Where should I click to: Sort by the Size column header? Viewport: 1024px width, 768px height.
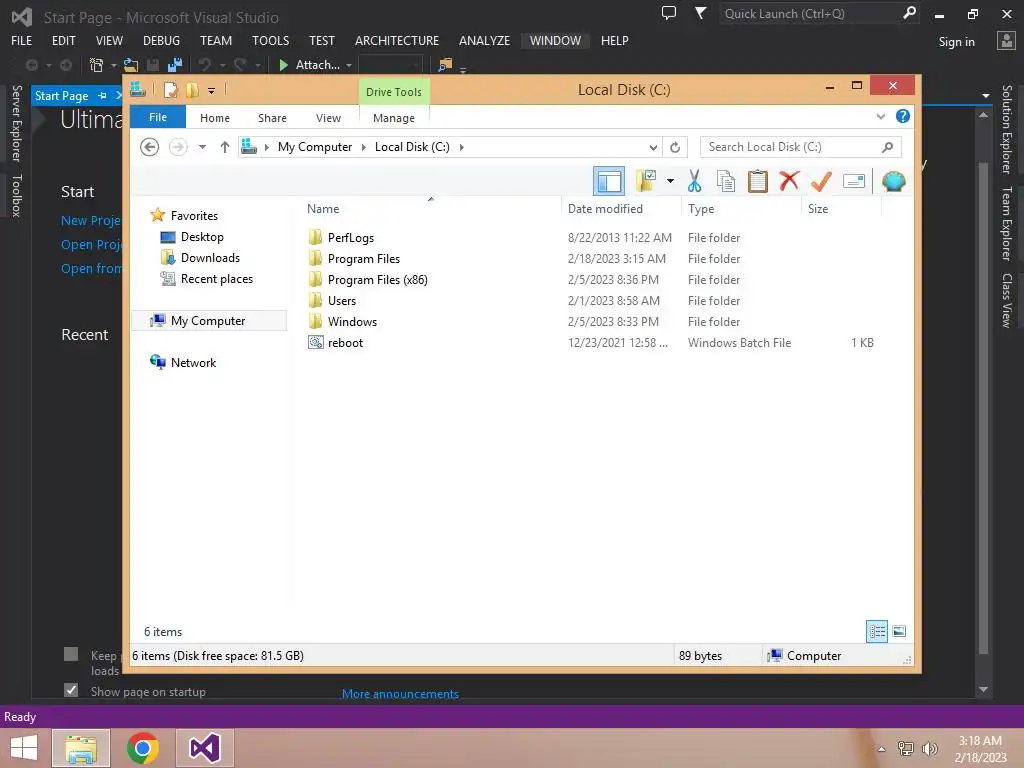[x=841, y=208]
